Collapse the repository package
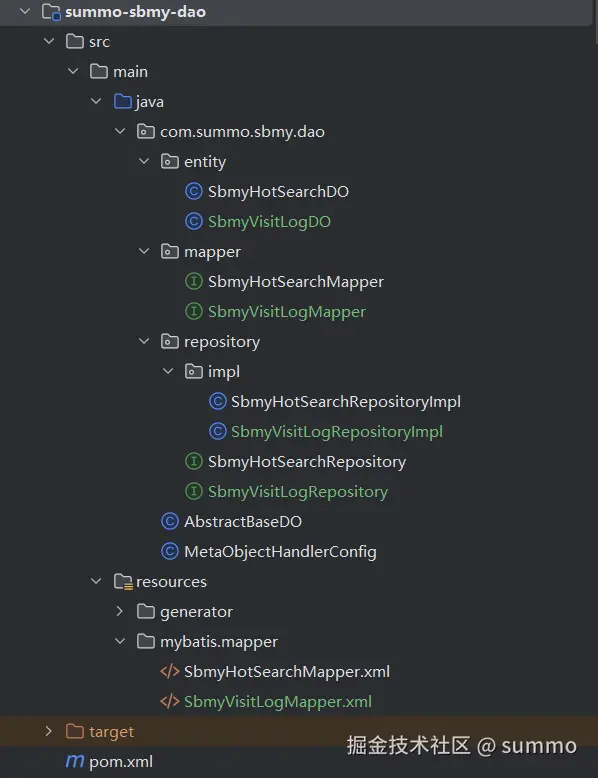The width and height of the screenshot is (598, 778). pyautogui.click(x=144, y=341)
